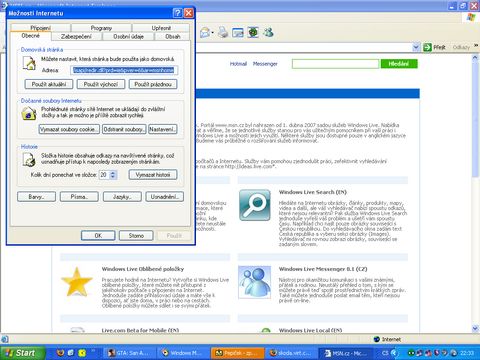This screenshot has height=360, width=480.
Task: Click the green Hledání search button
Action: [399, 64]
